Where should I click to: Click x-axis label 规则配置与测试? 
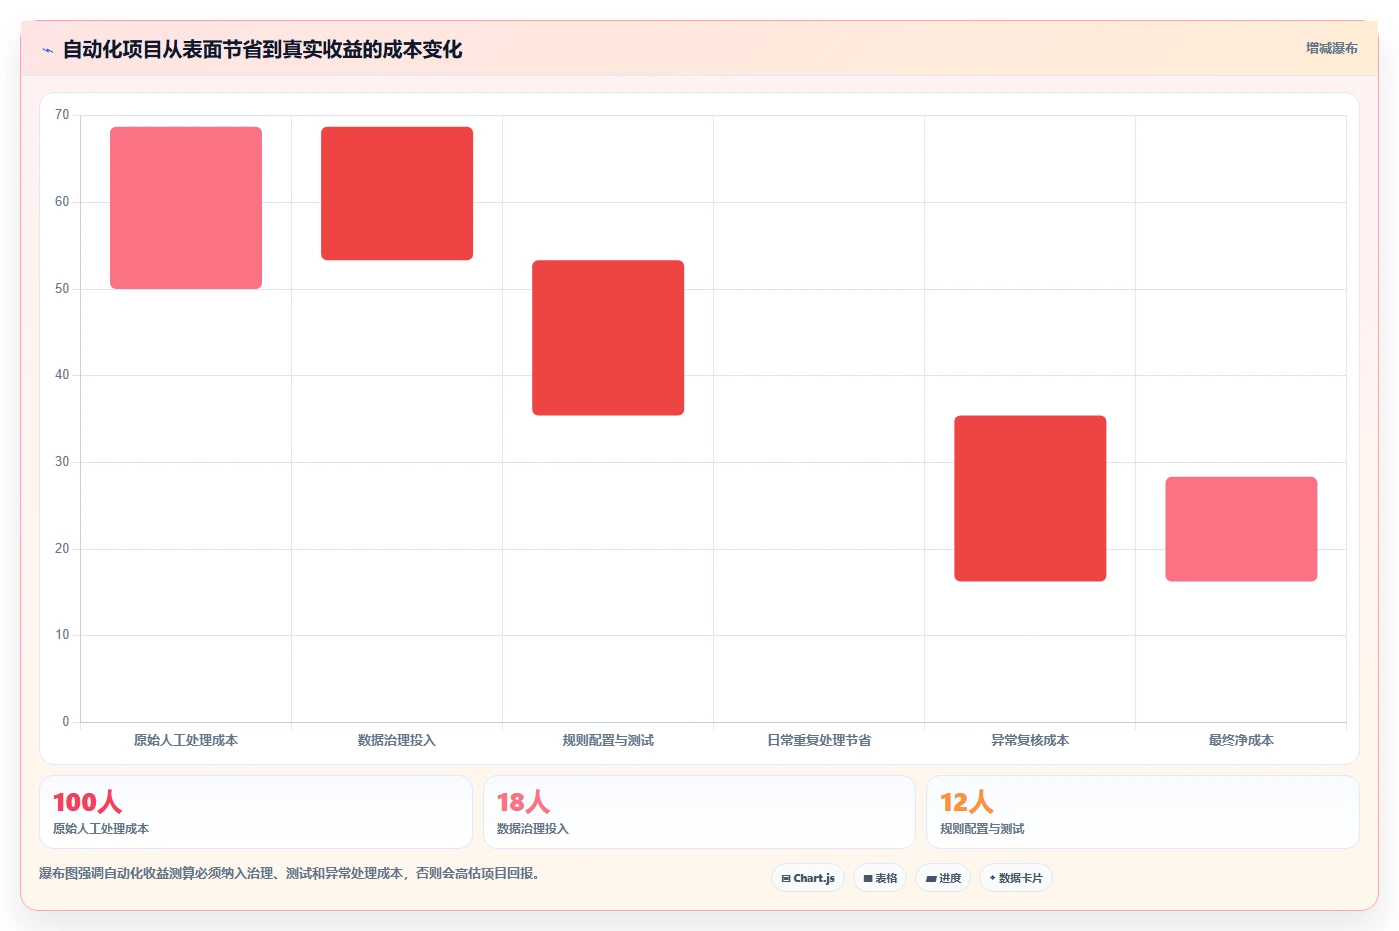point(608,741)
